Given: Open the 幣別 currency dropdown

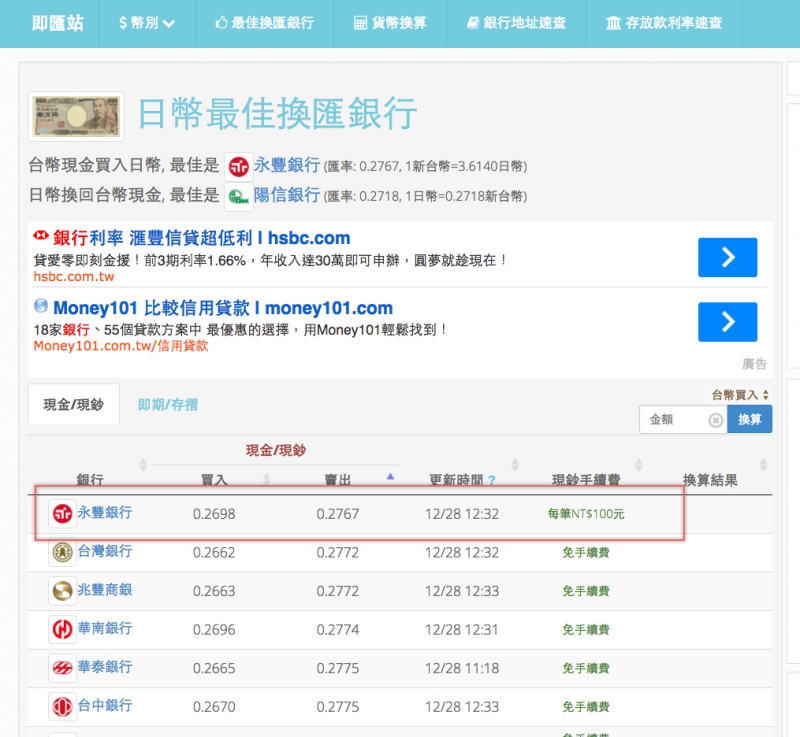Looking at the screenshot, I should (x=146, y=23).
